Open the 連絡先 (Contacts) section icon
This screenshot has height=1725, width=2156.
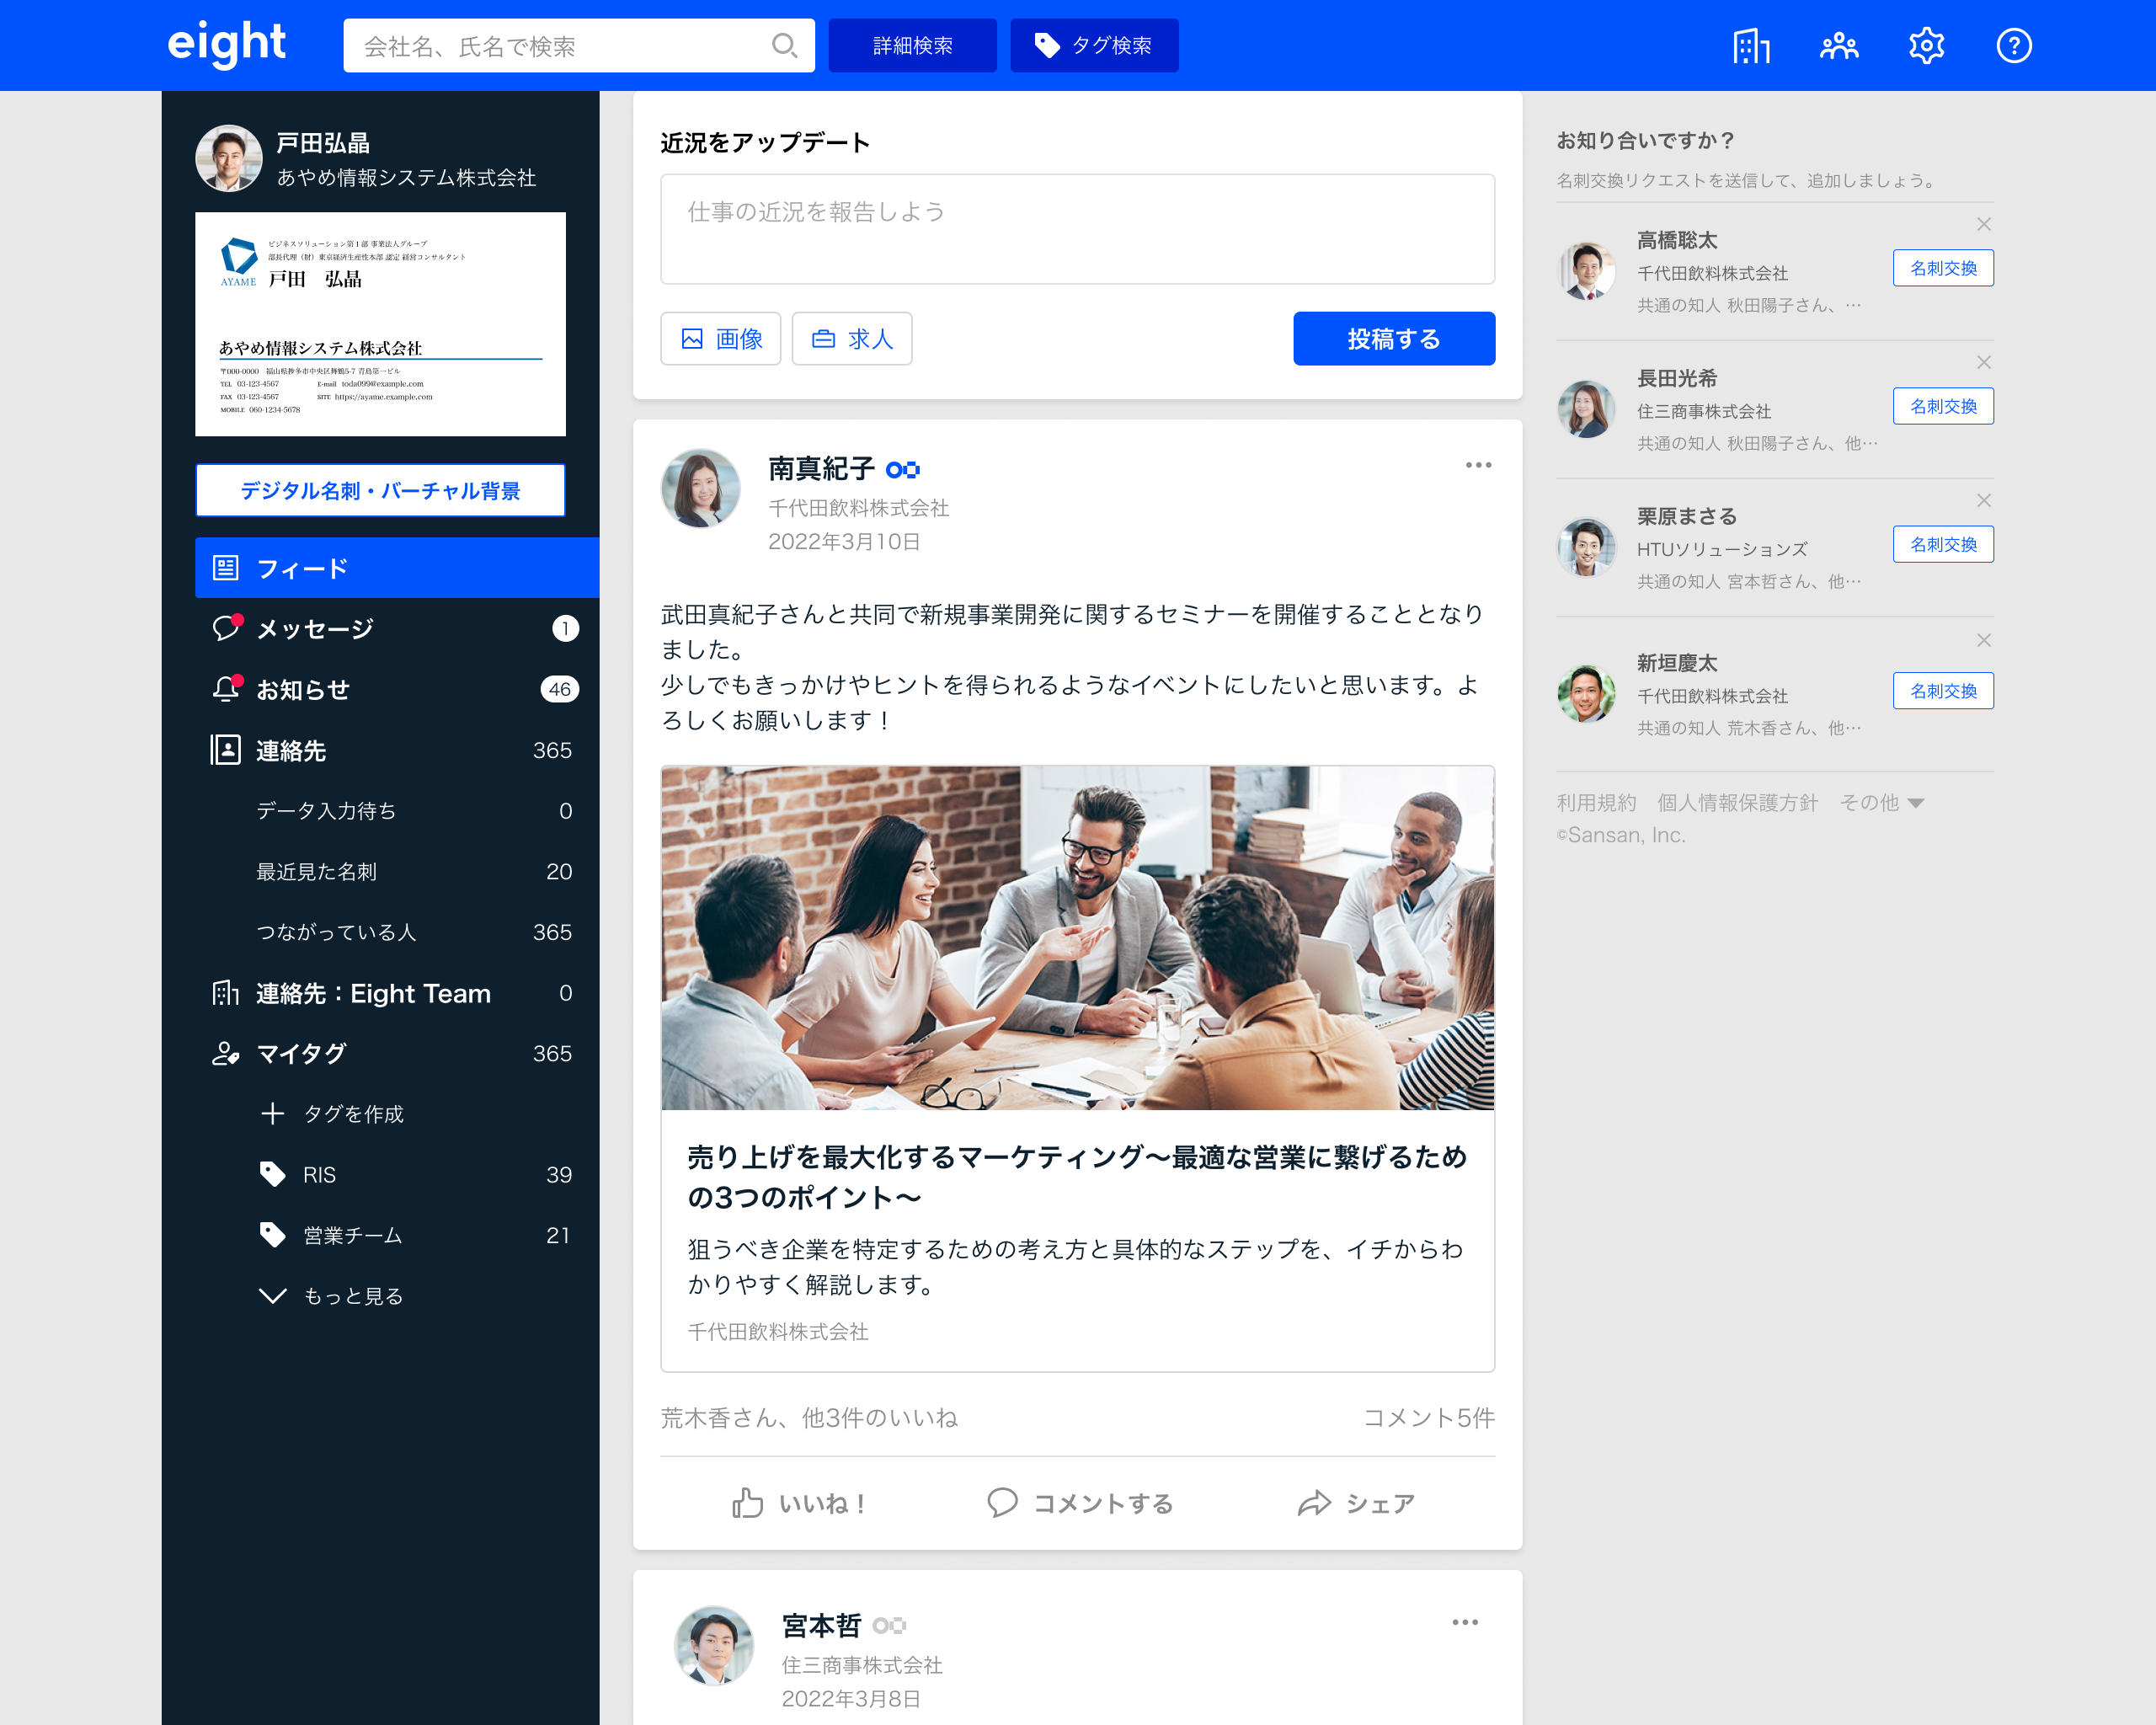coord(223,750)
